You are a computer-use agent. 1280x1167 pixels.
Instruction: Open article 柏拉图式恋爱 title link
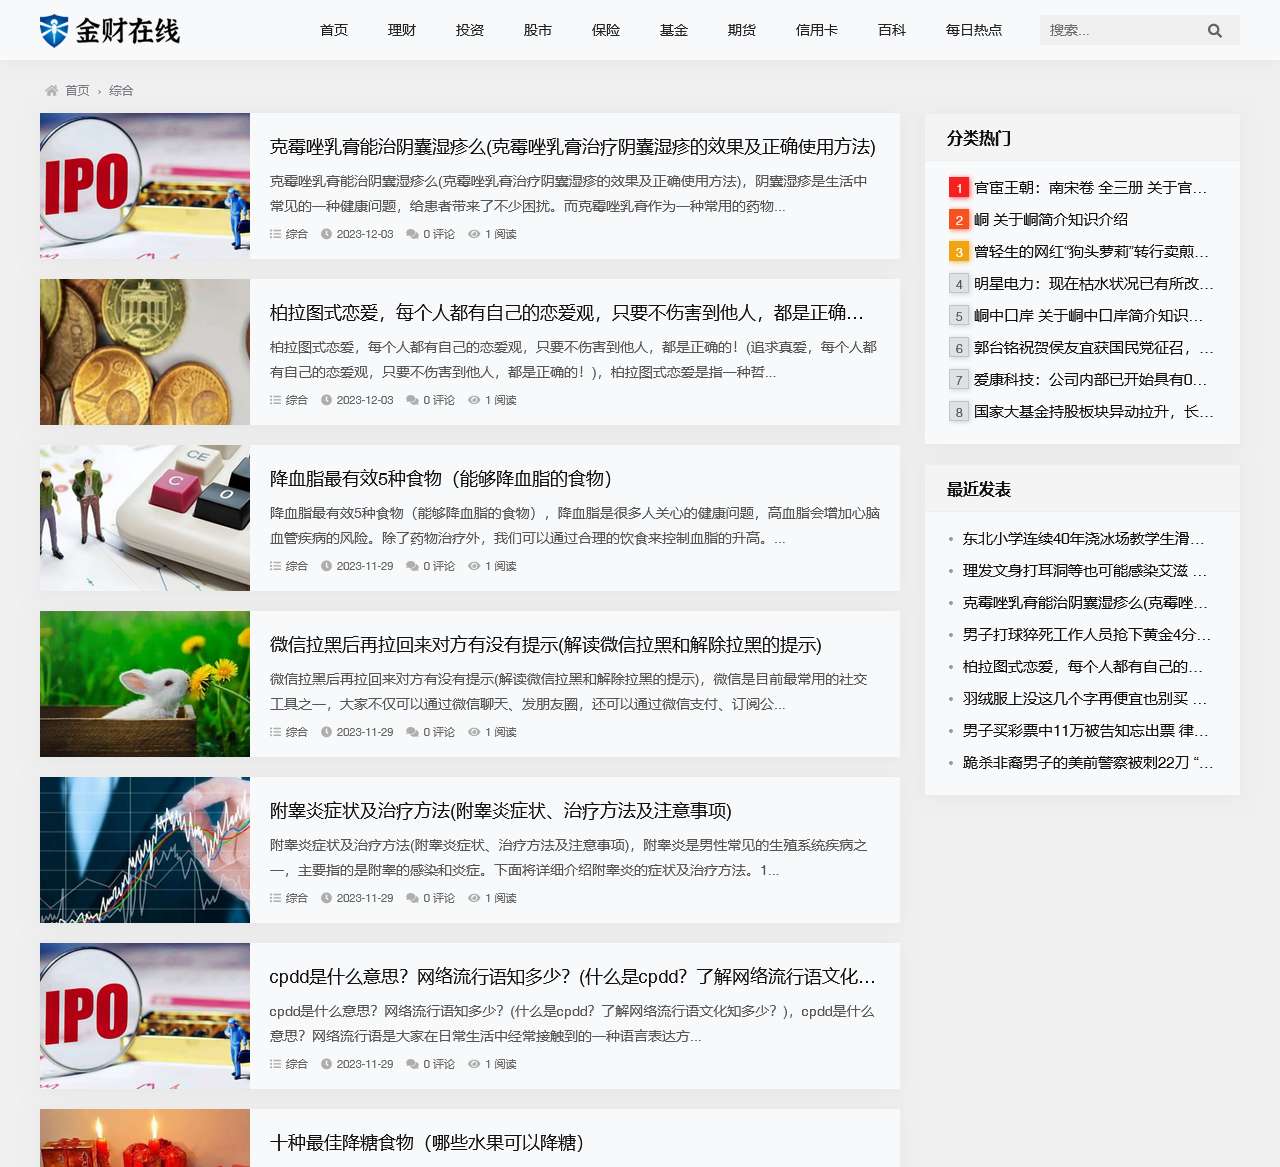[x=567, y=313]
